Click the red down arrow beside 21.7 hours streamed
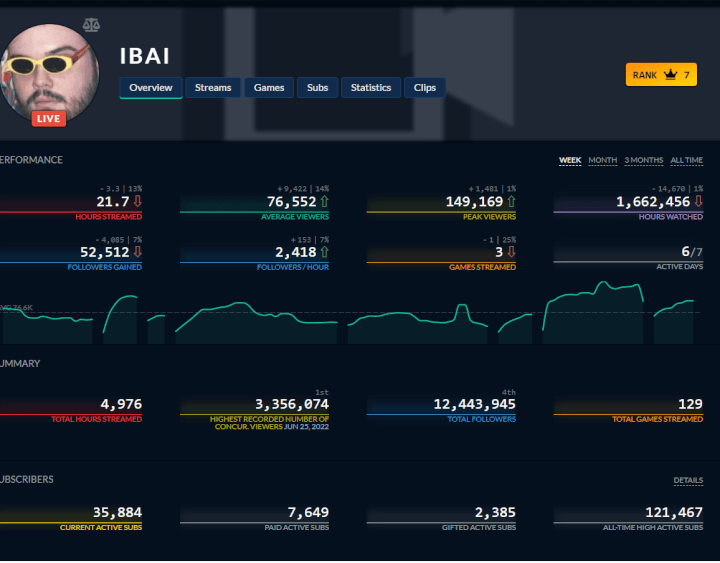 pyautogui.click(x=137, y=201)
